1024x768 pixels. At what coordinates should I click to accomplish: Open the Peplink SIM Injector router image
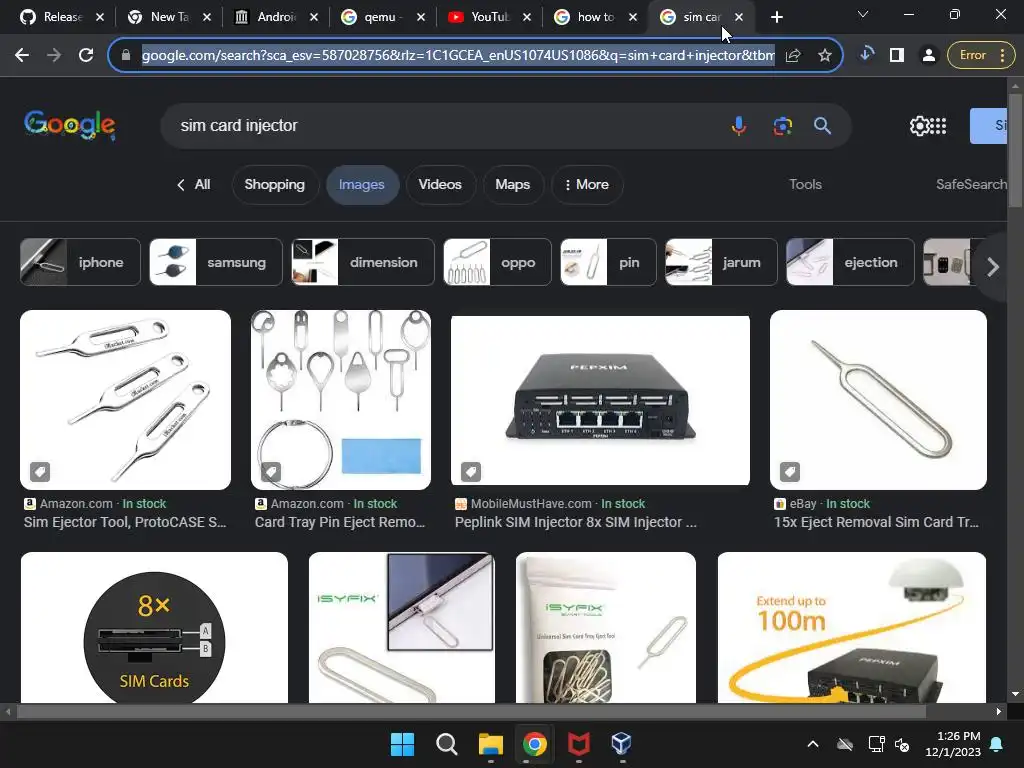[600, 400]
